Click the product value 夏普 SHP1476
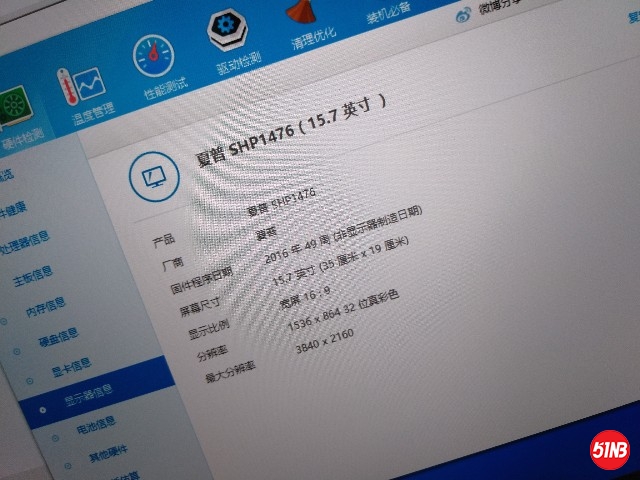 pos(282,201)
